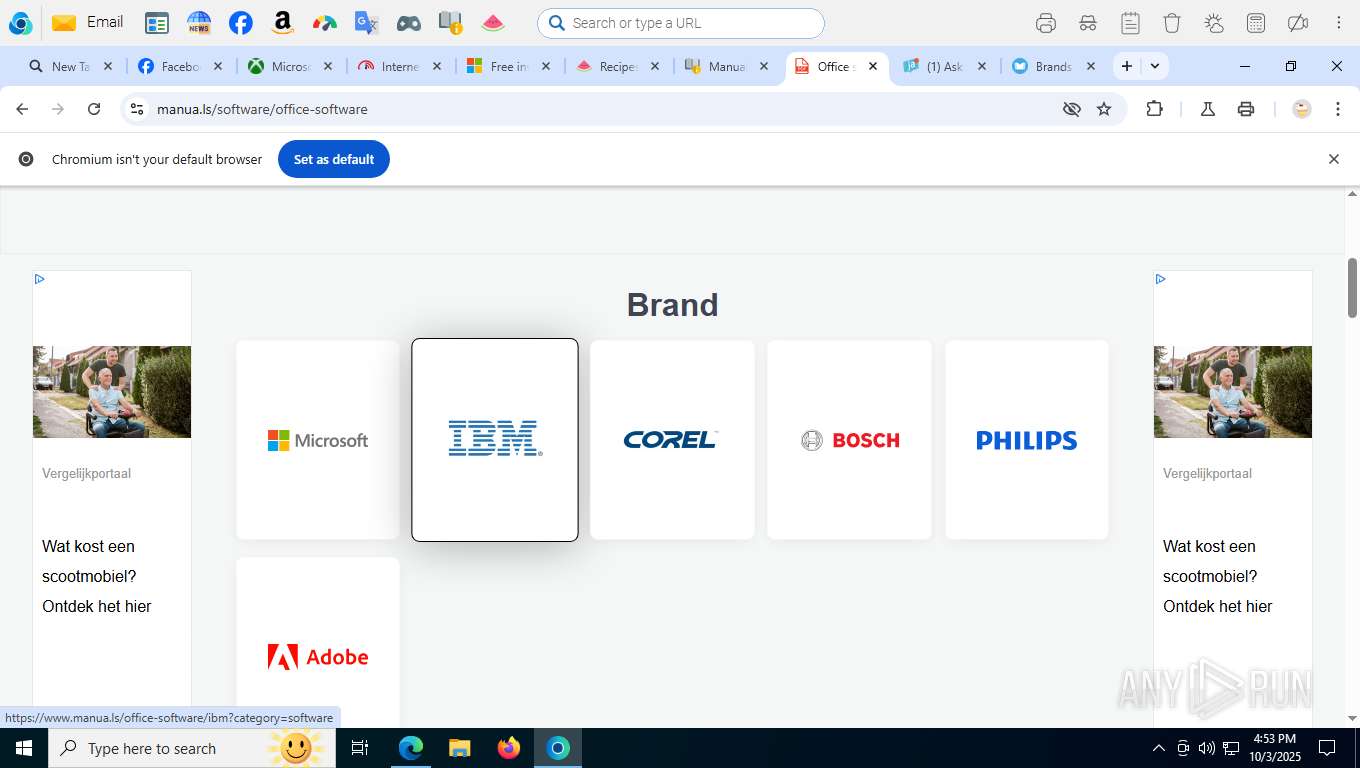1360x768 pixels.
Task: Reload the current page
Action: [x=94, y=109]
